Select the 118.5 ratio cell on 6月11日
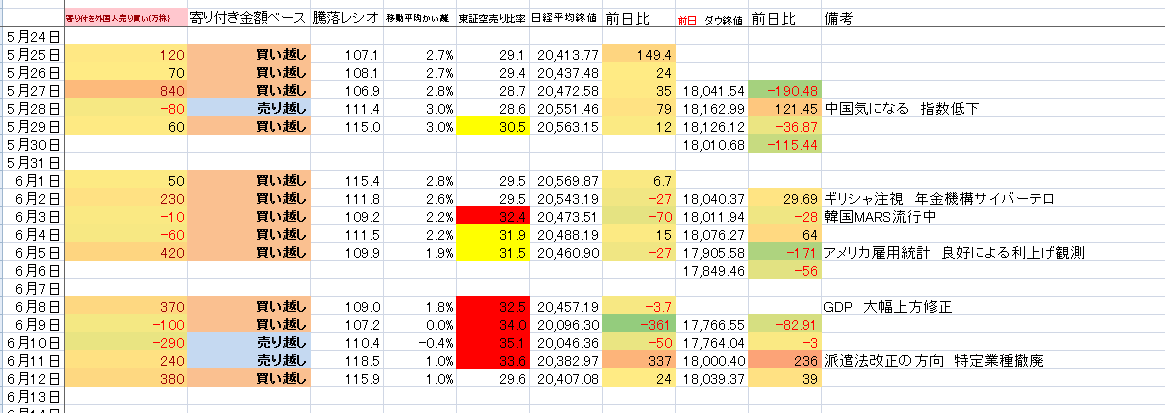The image size is (1165, 413). point(346,360)
